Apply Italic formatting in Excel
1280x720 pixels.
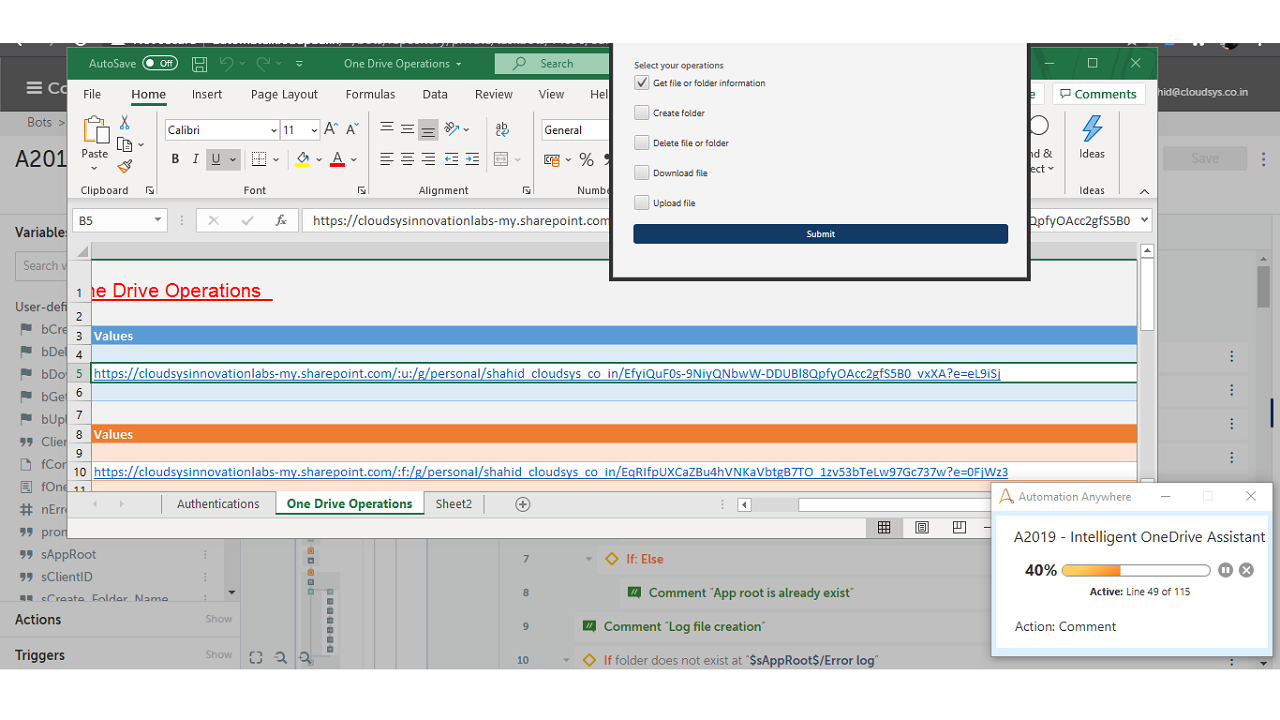[x=195, y=159]
